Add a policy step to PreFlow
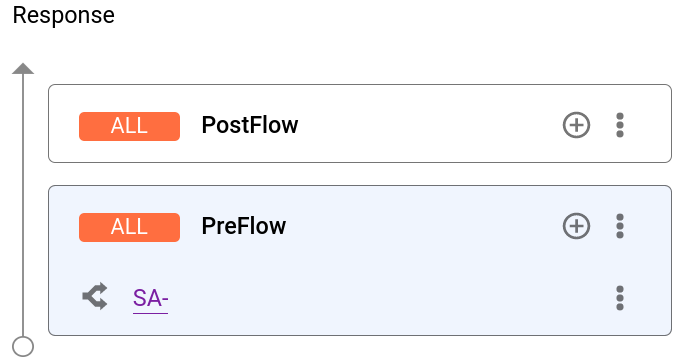Image resolution: width=678 pixels, height=362 pixels. (576, 226)
